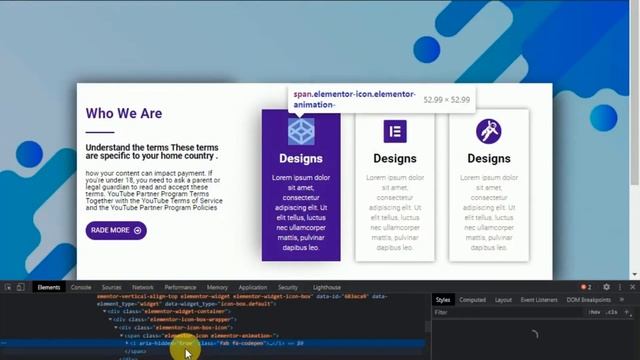
Task: Open the Sources tab
Action: point(111,287)
